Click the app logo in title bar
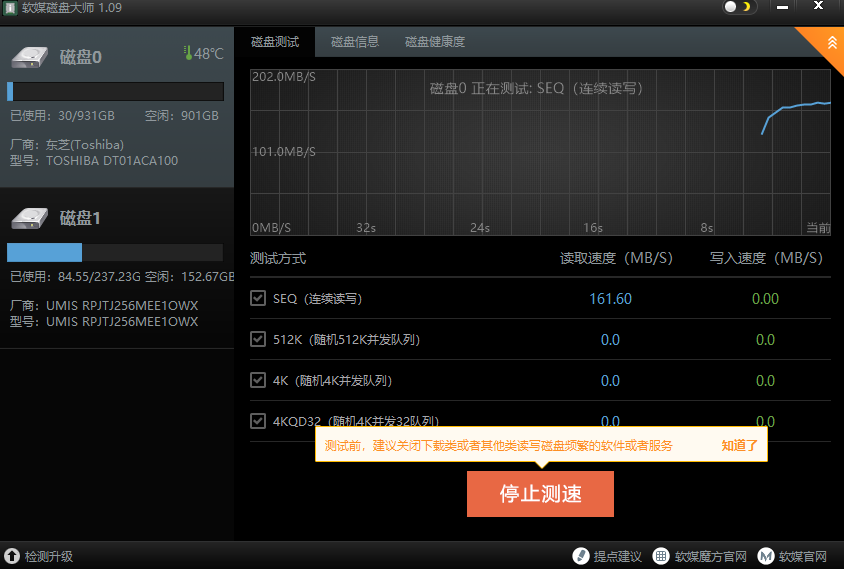Viewport: 844px width, 569px height. tap(12, 8)
